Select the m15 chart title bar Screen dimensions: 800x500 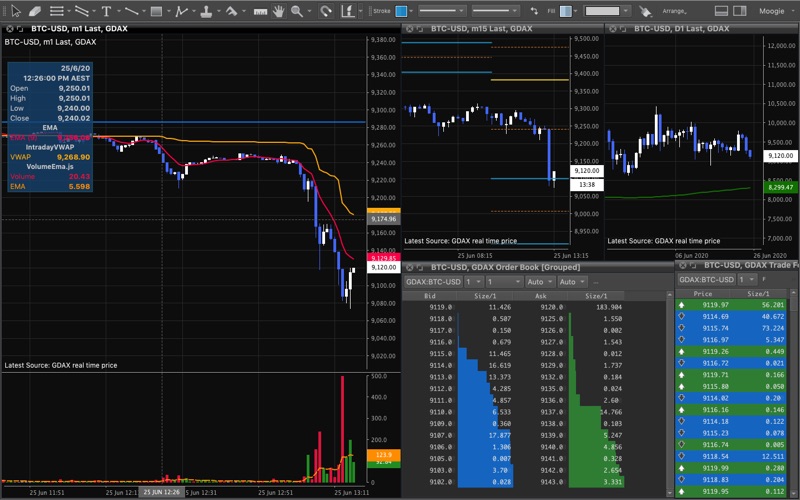pyautogui.click(x=503, y=29)
